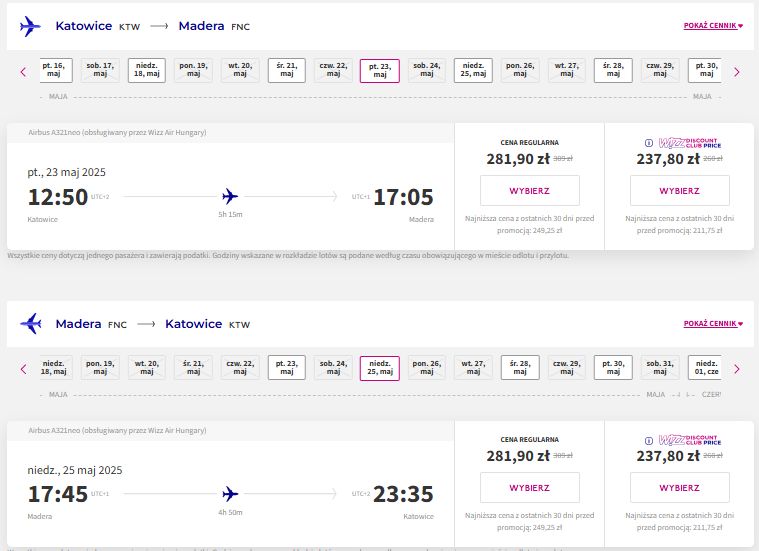The width and height of the screenshot is (759, 551).
Task: Select outbound date niedz. 25, maj
Action: point(473,70)
